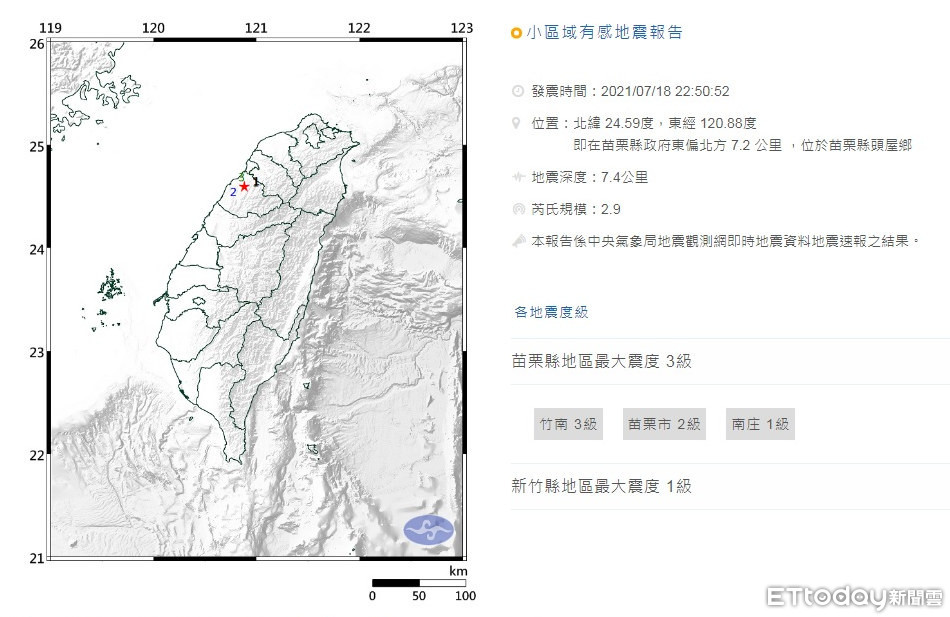Click the magnitude icon beside 芮氏規模
This screenshot has height=617, width=950.
[x=517, y=209]
